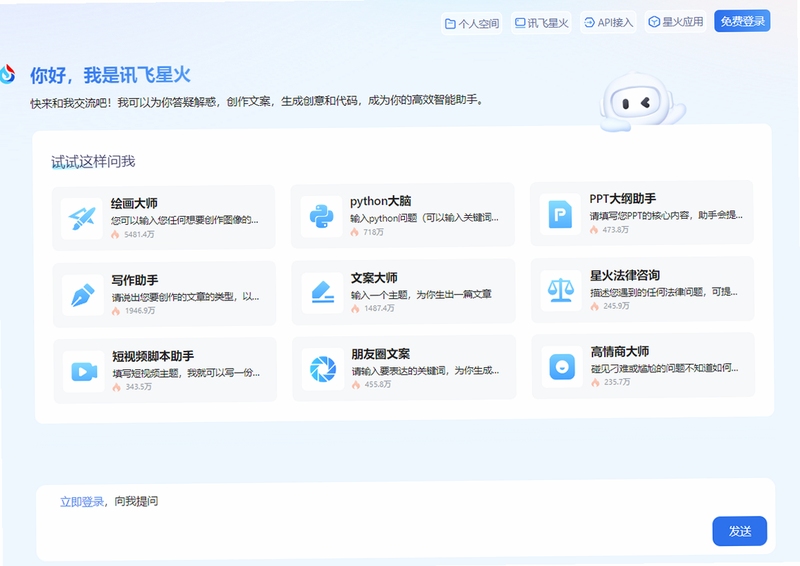Click the description under python大脑
This screenshot has height=566, width=800.
point(424,218)
